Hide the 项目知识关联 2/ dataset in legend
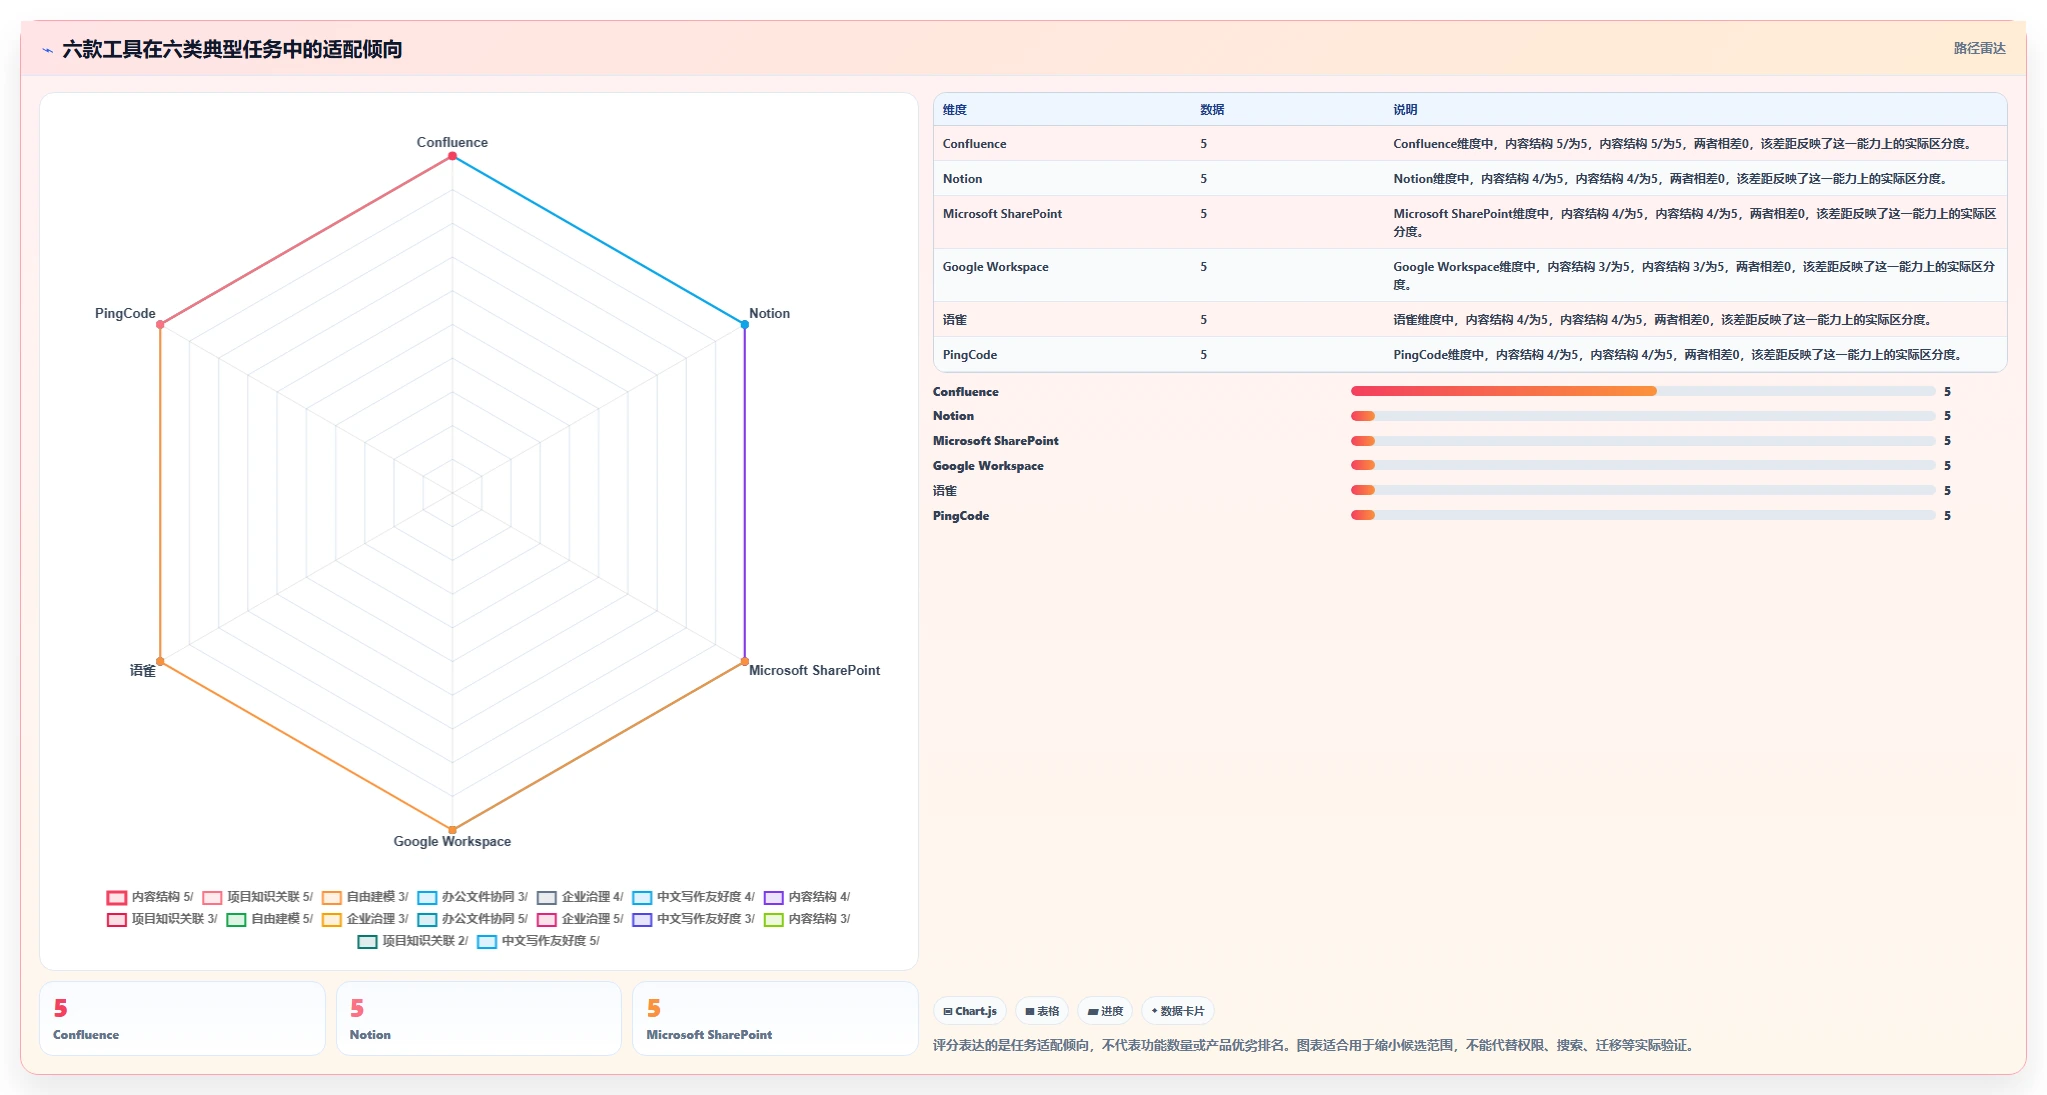Image resolution: width=2047 pixels, height=1095 pixels. [413, 941]
